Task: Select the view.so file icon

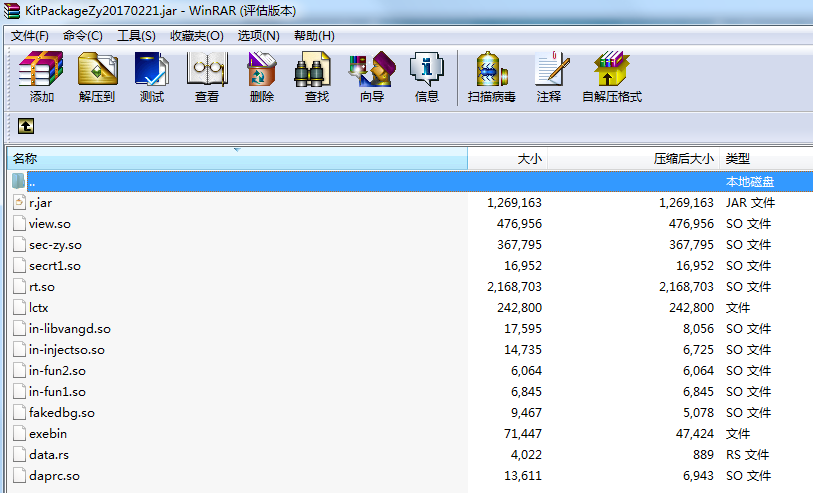Action: pyautogui.click(x=19, y=223)
